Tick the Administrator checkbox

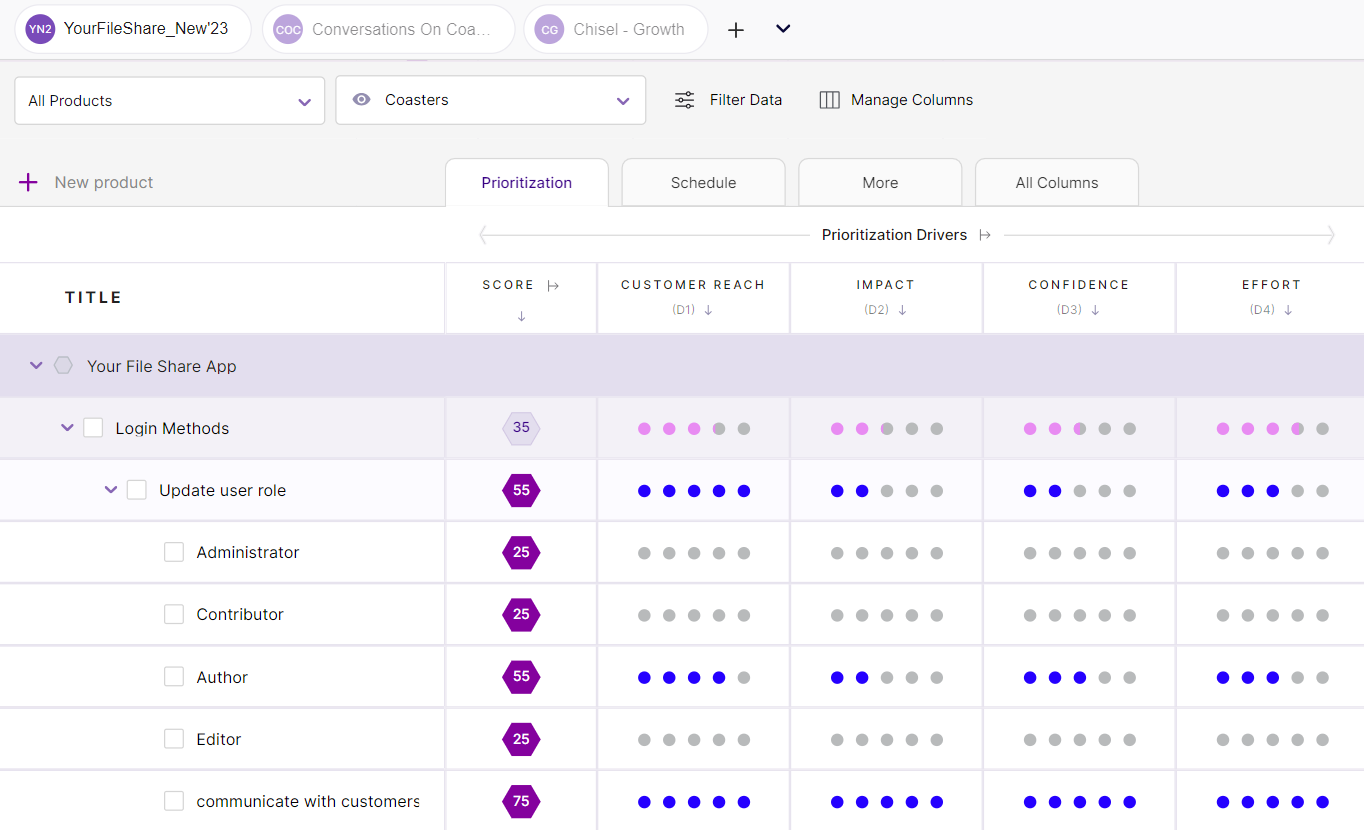(174, 551)
